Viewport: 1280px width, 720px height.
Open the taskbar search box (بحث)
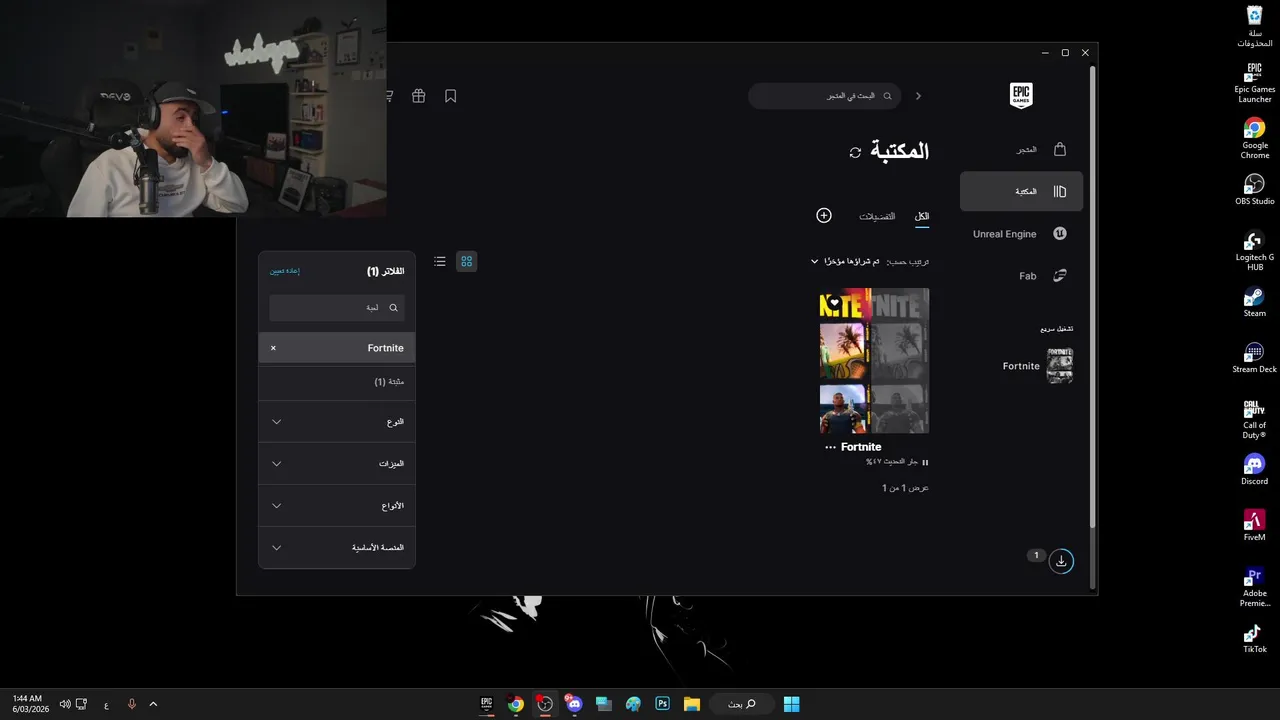click(741, 704)
